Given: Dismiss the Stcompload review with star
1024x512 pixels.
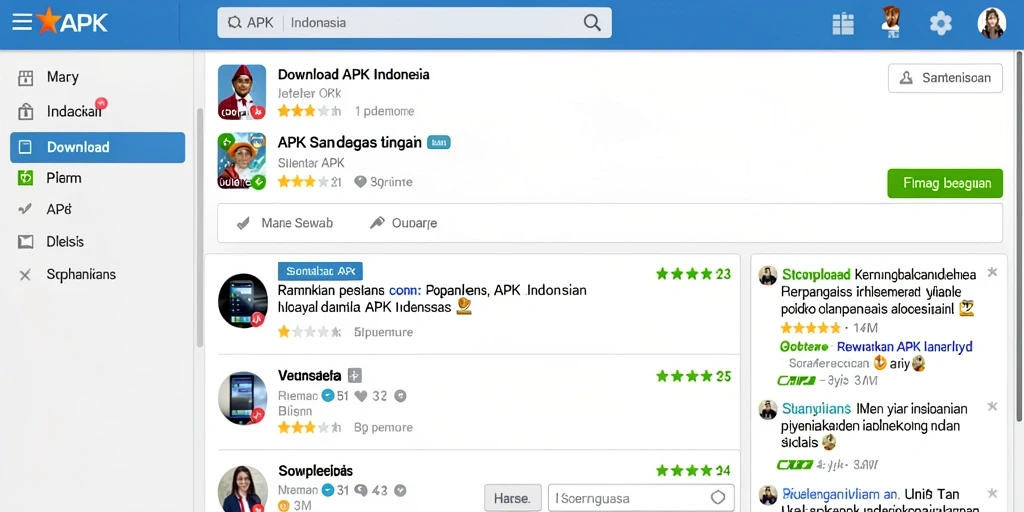Looking at the screenshot, I should tap(992, 272).
